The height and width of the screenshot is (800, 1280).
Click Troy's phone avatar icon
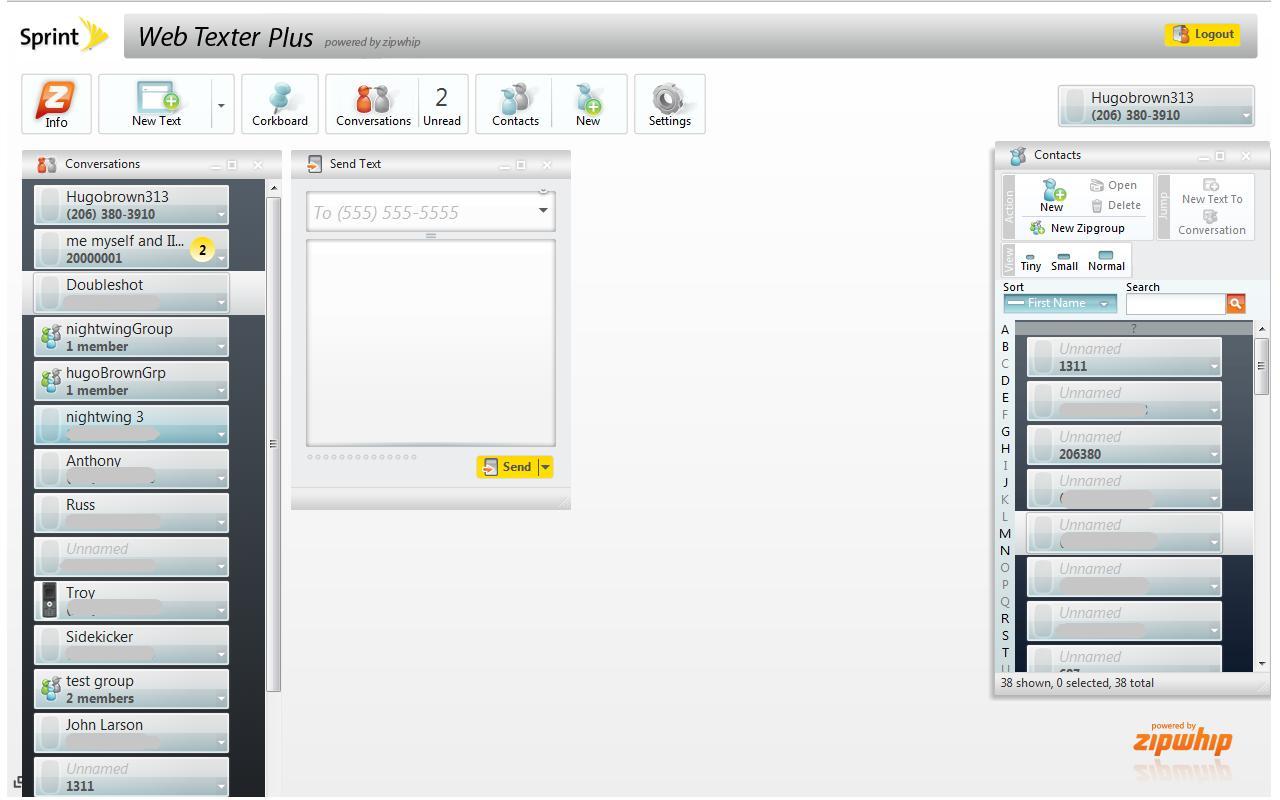point(49,601)
